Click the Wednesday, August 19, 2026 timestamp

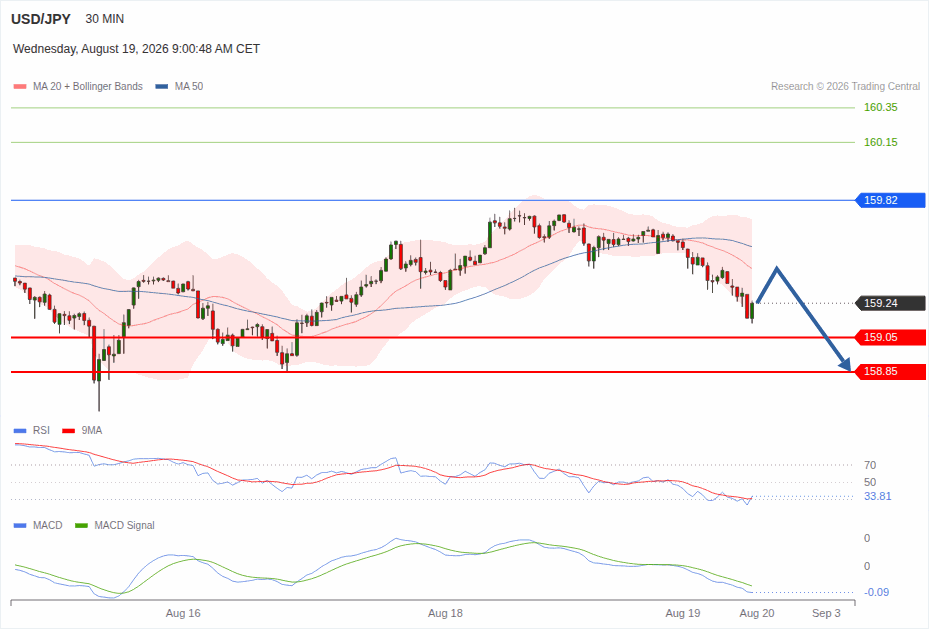136,49
